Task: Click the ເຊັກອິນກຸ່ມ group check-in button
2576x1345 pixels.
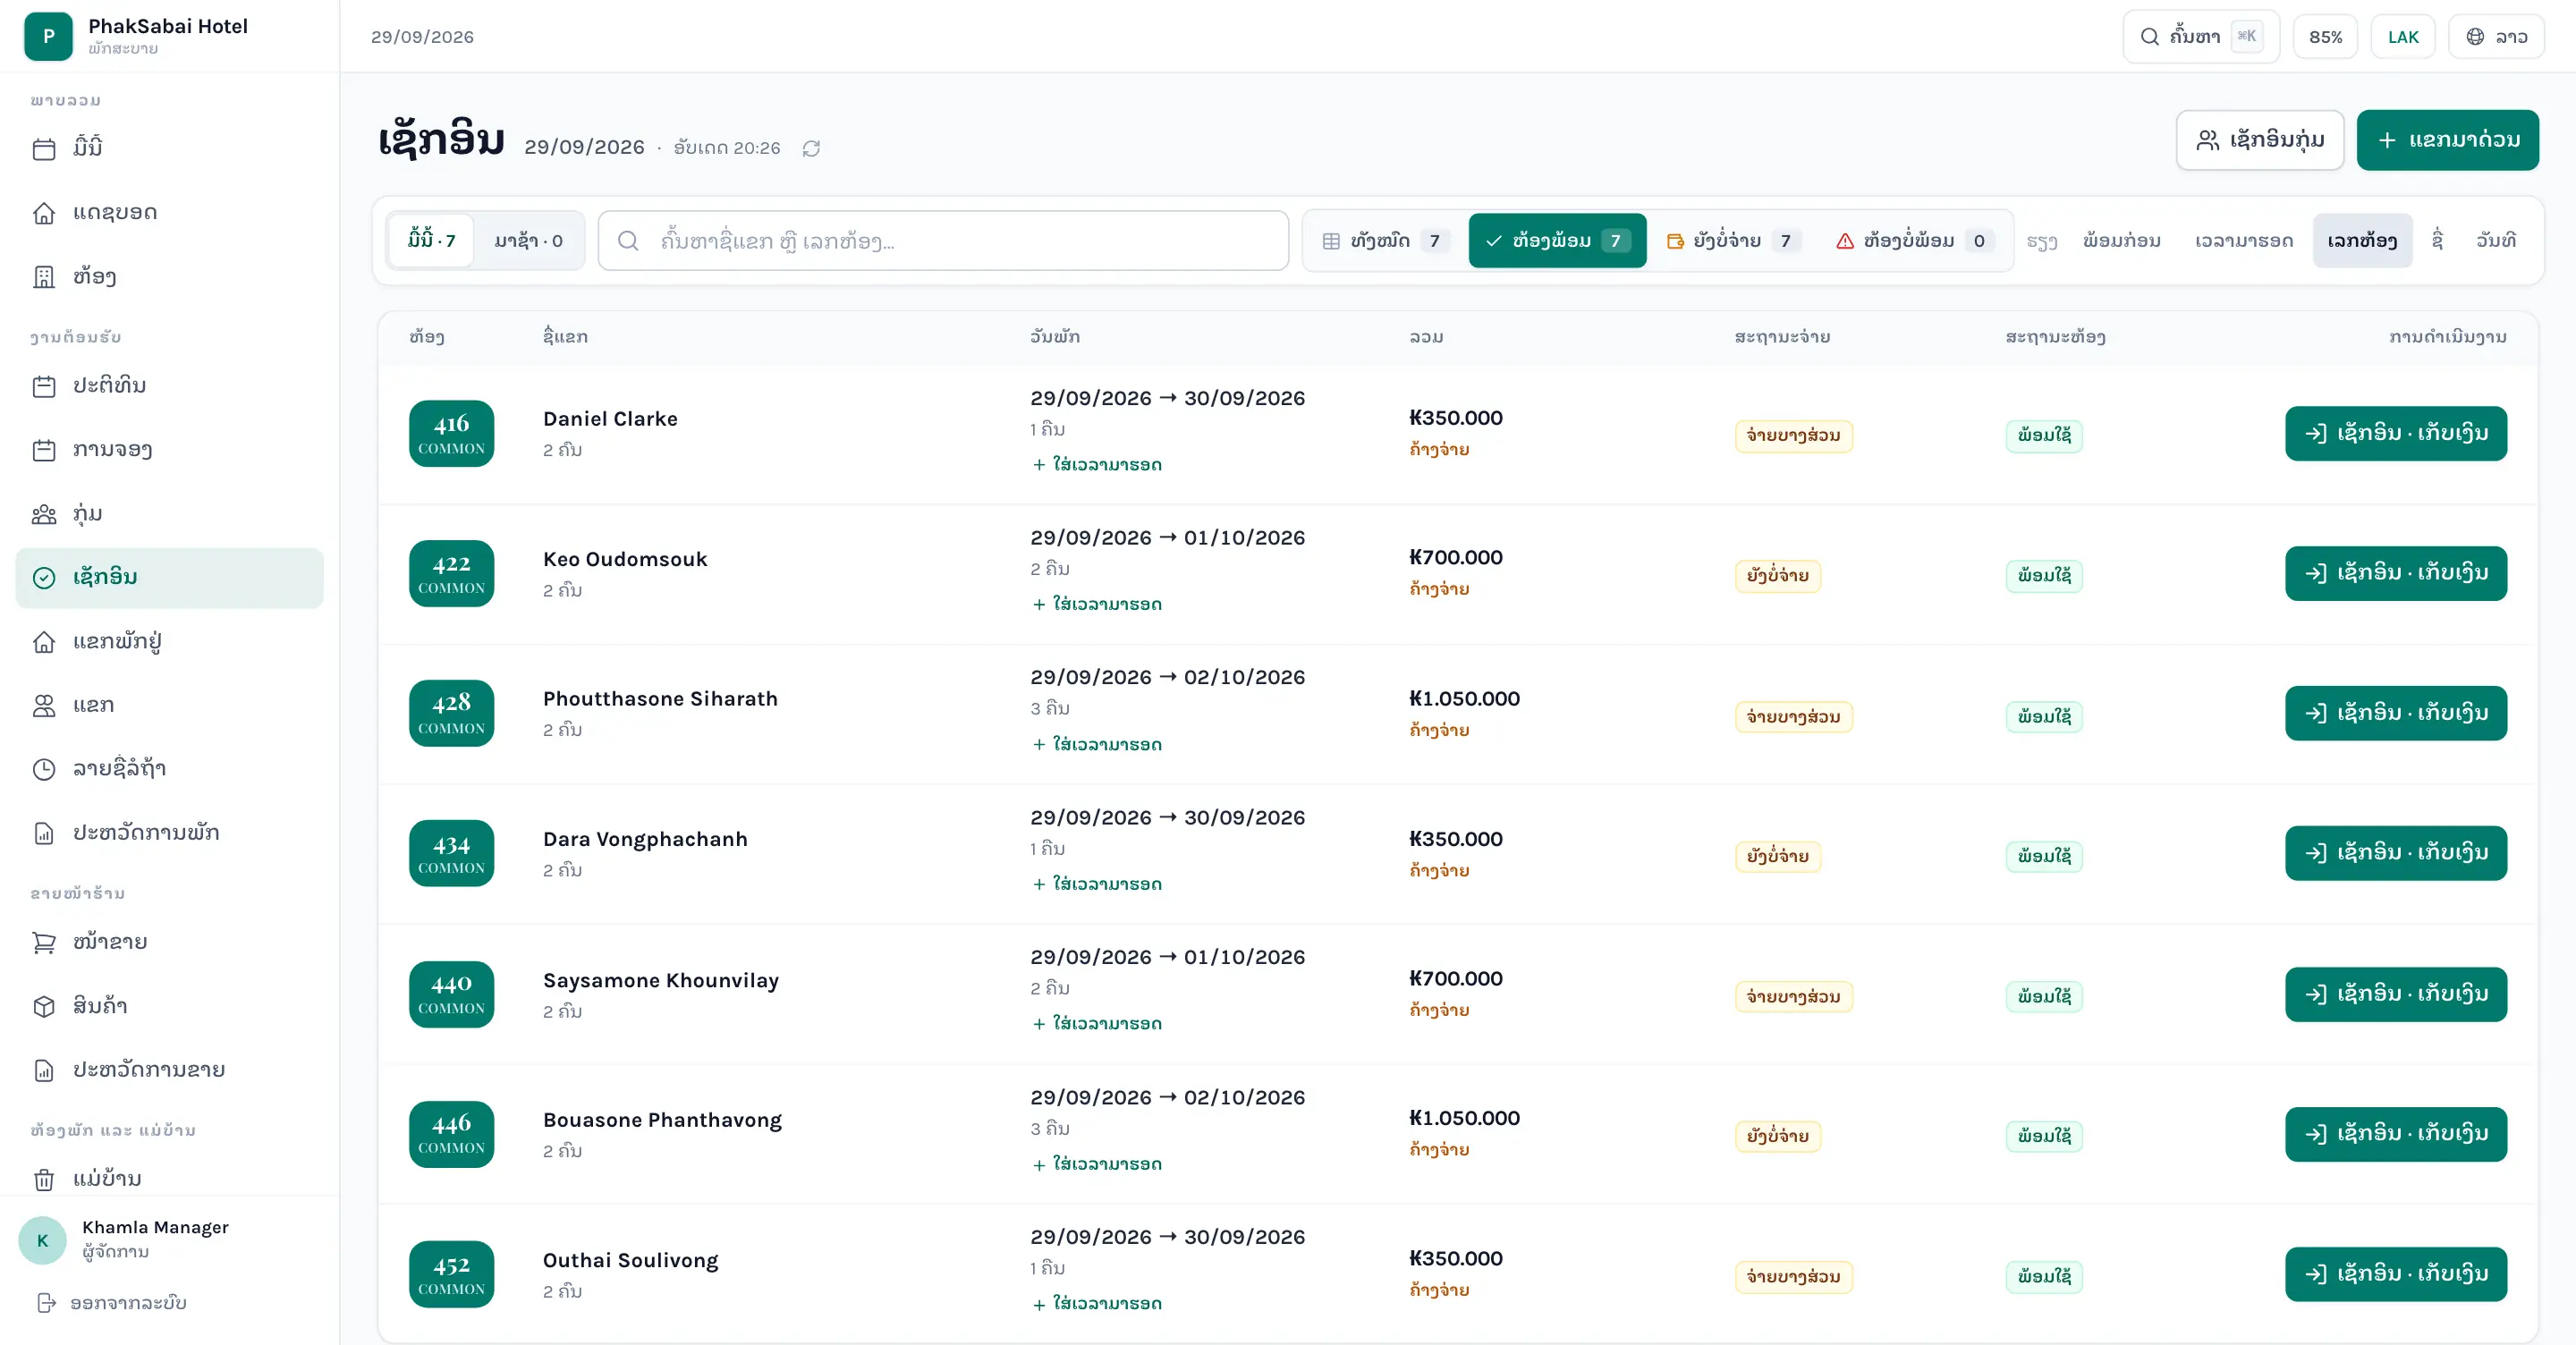Action: click(x=2260, y=140)
